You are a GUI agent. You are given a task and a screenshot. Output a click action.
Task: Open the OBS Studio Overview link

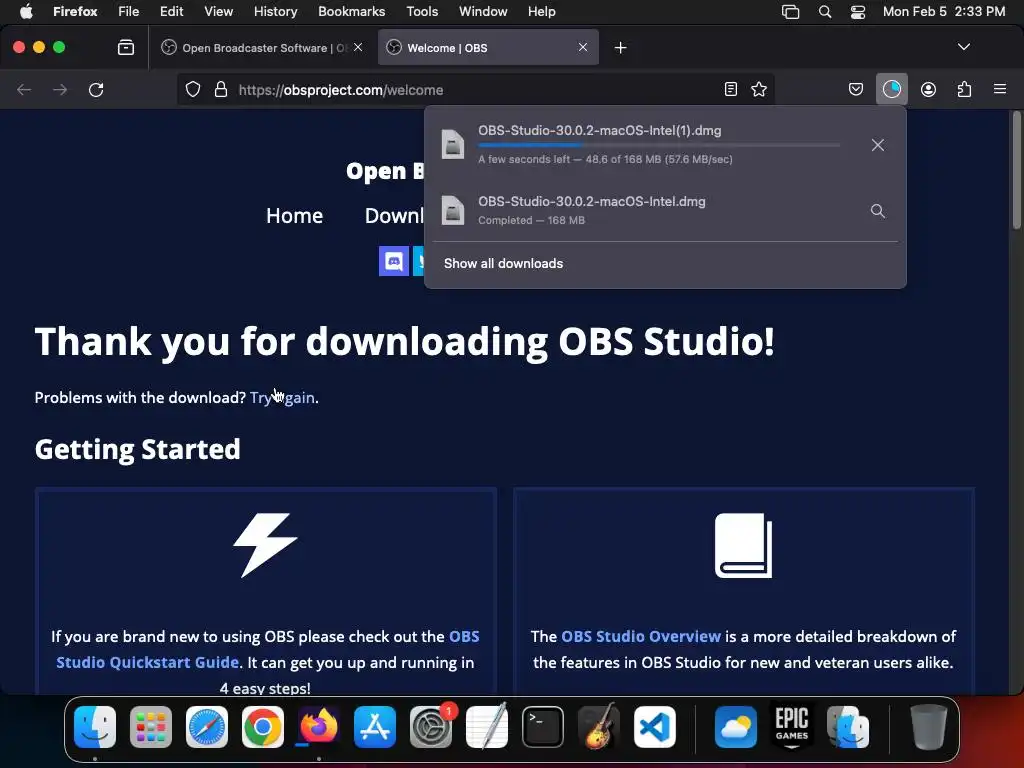coord(641,636)
